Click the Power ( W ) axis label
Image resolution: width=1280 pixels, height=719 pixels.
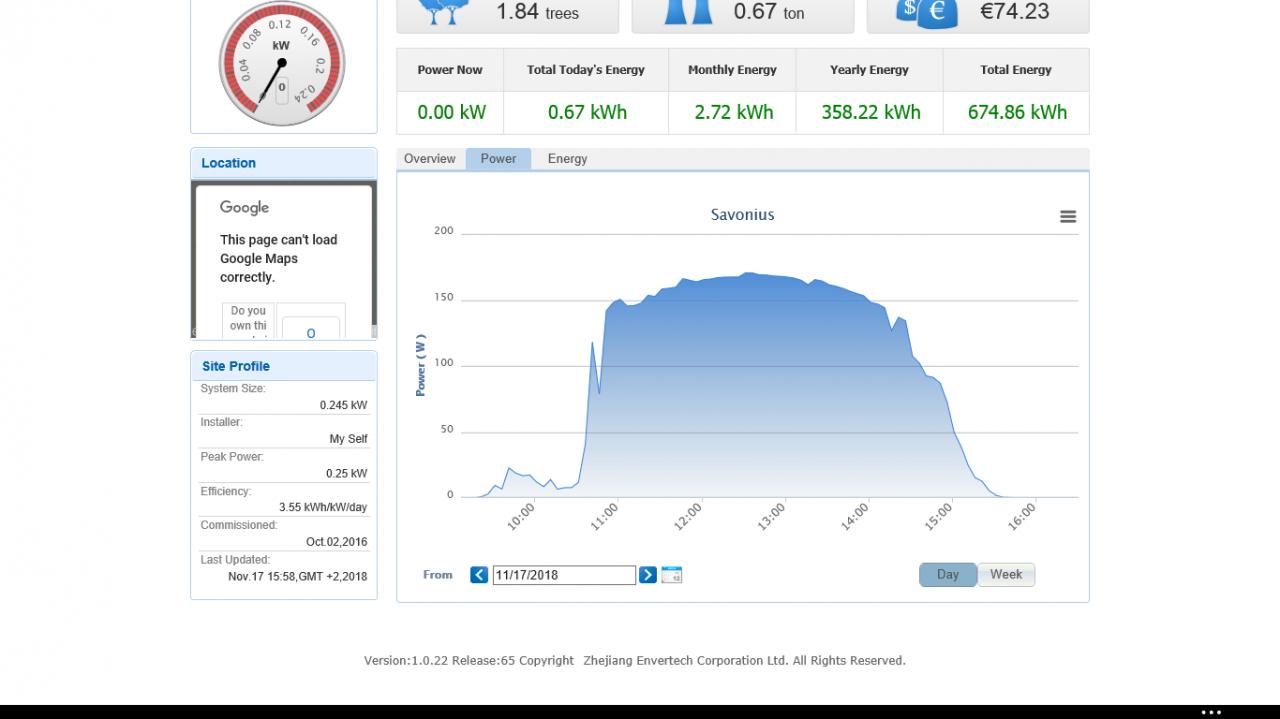coord(420,365)
